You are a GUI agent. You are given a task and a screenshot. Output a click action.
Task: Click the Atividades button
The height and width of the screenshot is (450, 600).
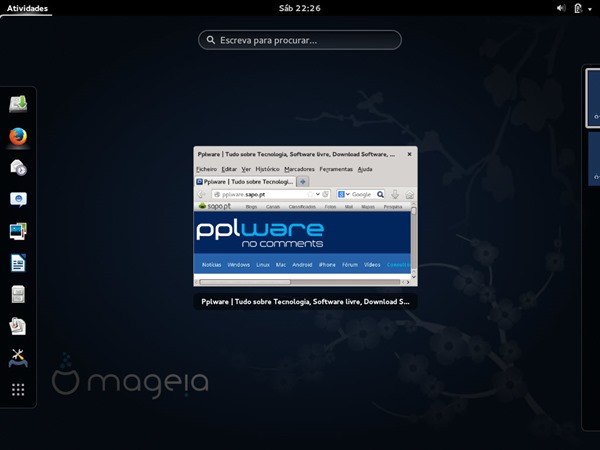click(x=27, y=8)
